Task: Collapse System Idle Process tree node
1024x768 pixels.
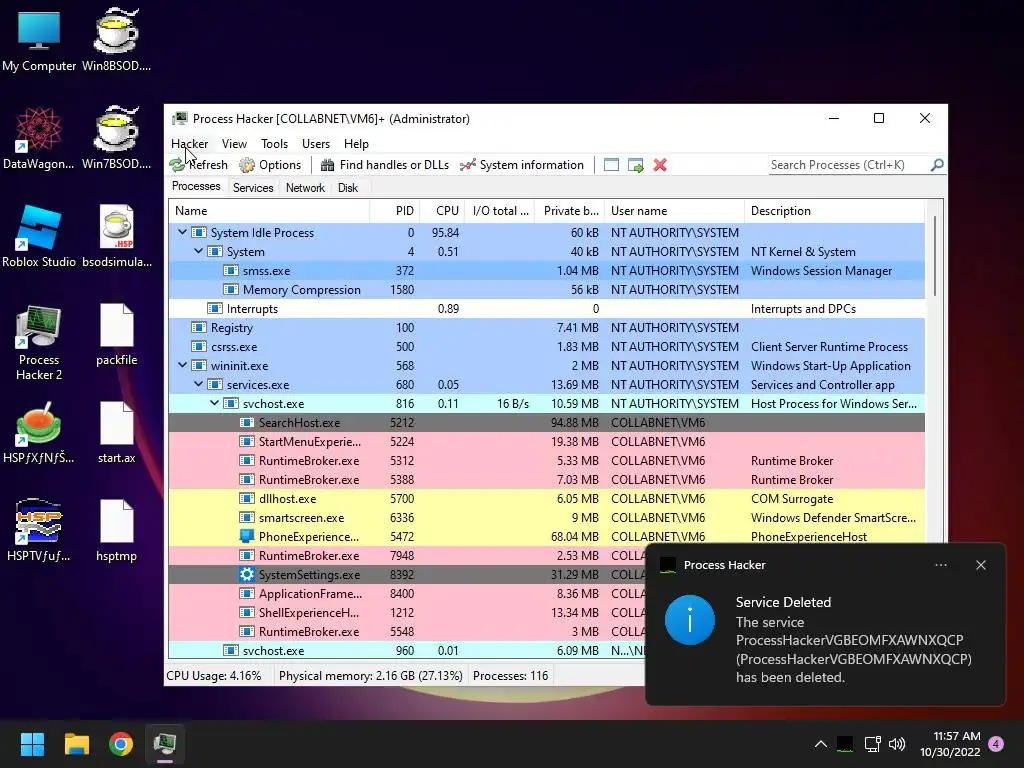Action: 182,232
